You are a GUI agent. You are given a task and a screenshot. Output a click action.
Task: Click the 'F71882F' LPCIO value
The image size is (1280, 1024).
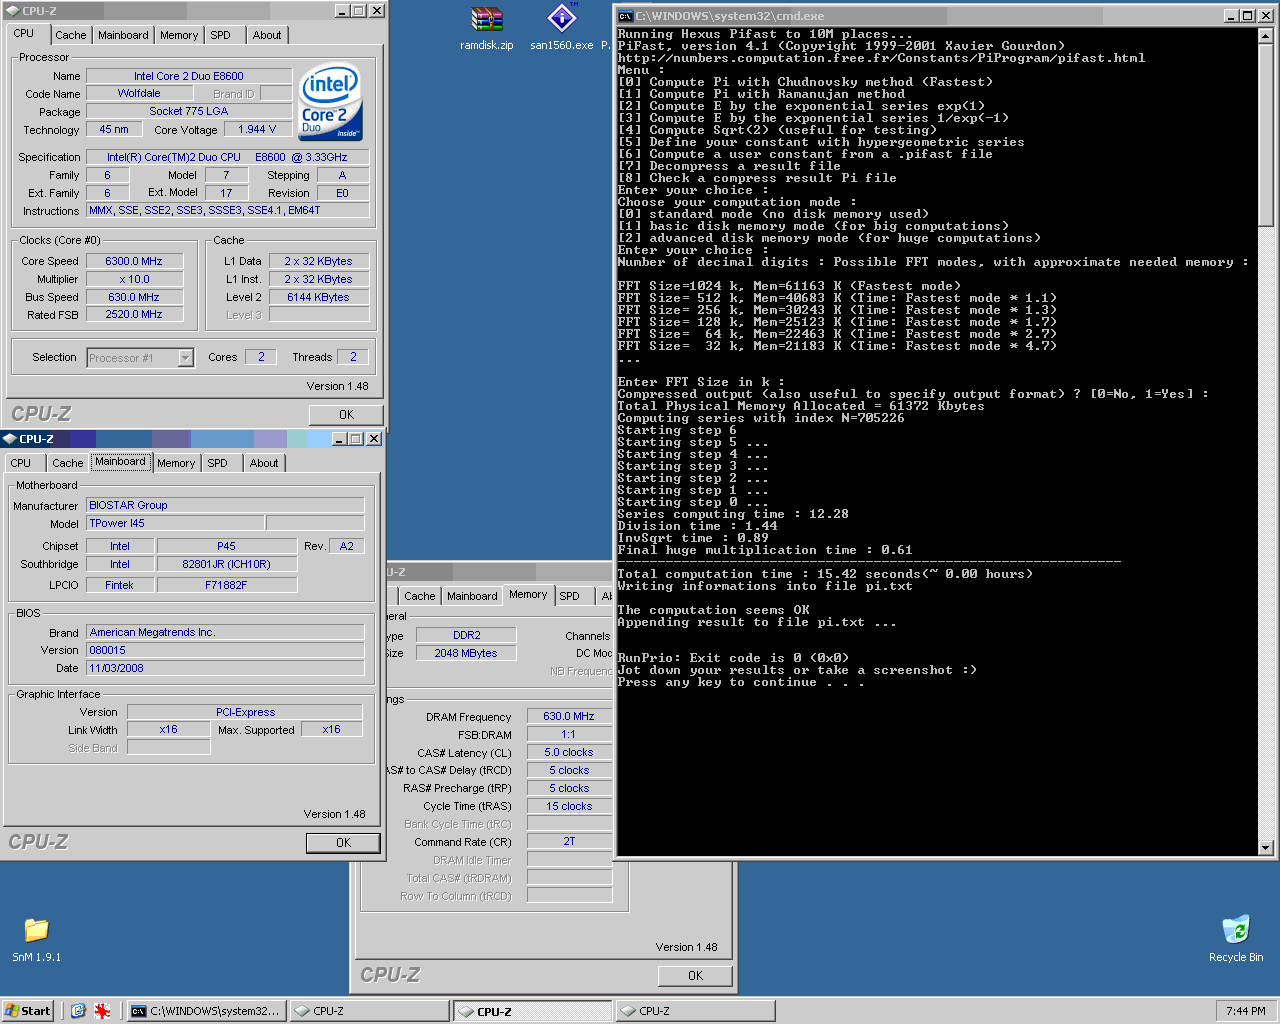pos(226,586)
